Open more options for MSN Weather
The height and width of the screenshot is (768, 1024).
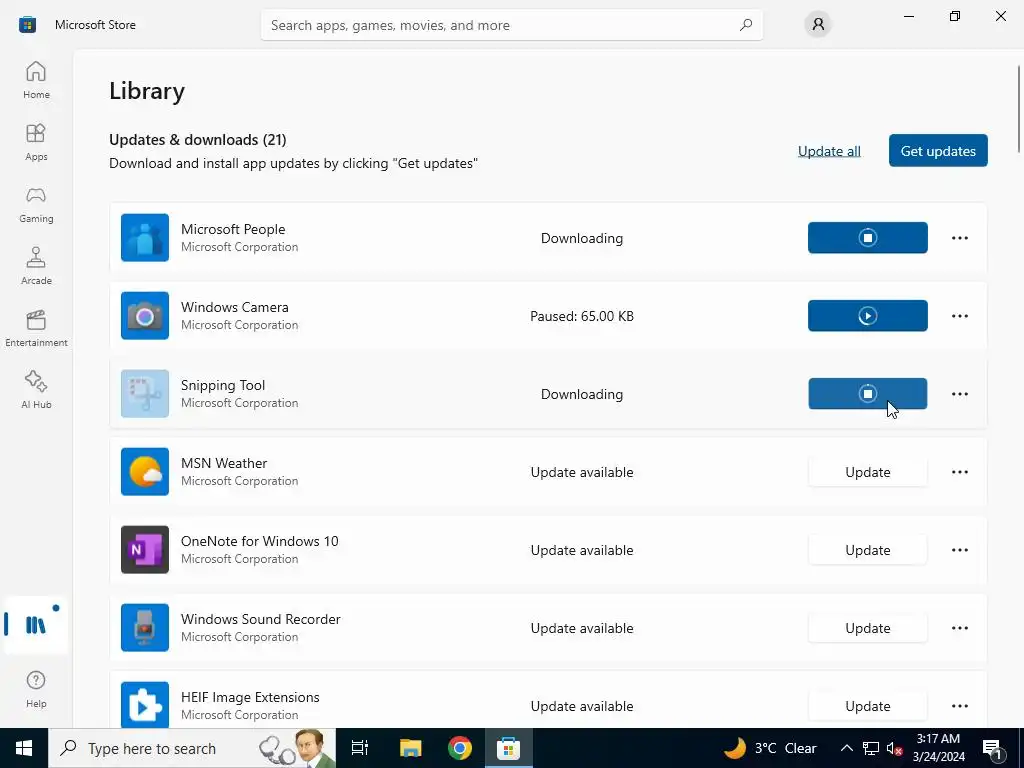coord(959,472)
